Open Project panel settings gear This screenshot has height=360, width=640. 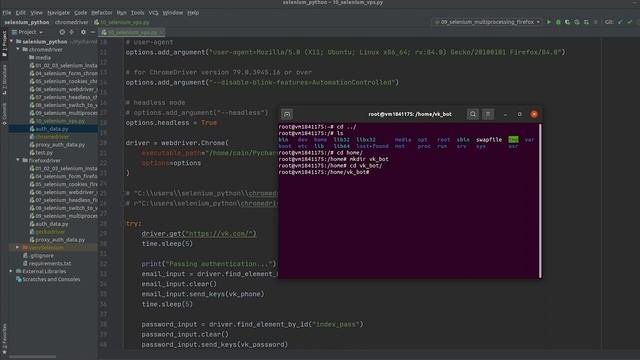click(x=83, y=32)
